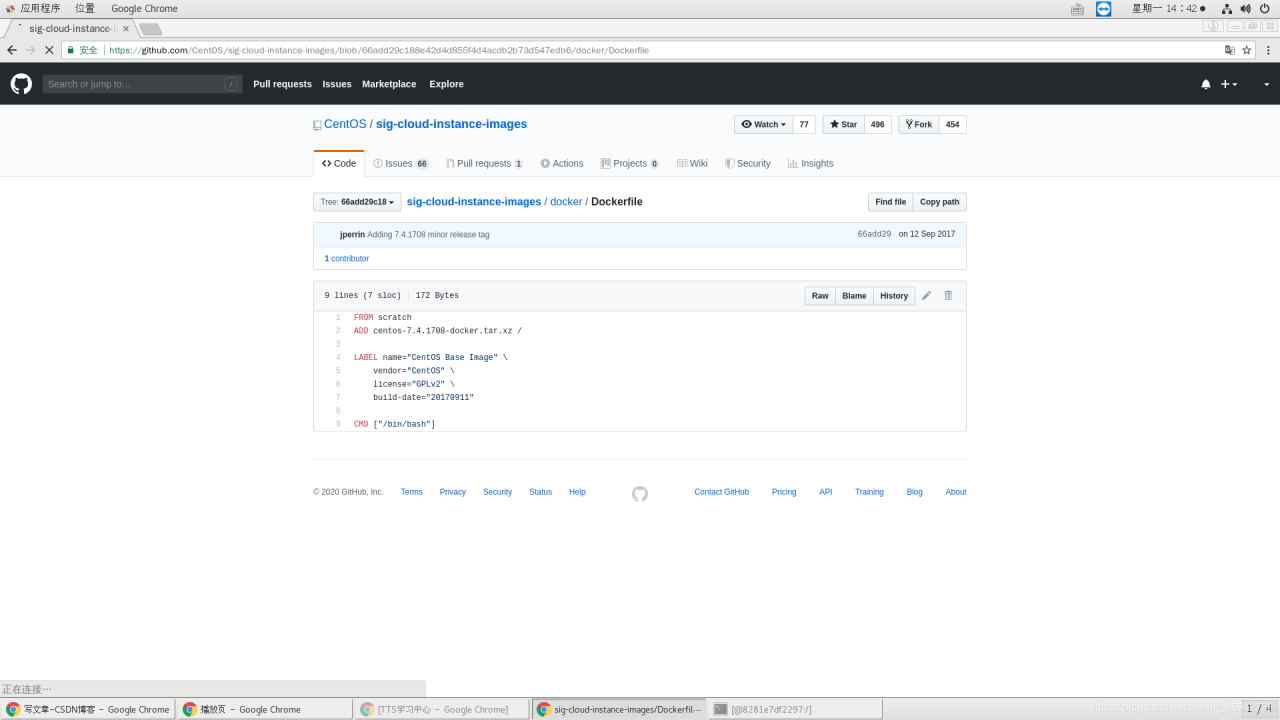Switch to the Security tab
Screen dimensions: 1280x720
click(x=748, y=163)
